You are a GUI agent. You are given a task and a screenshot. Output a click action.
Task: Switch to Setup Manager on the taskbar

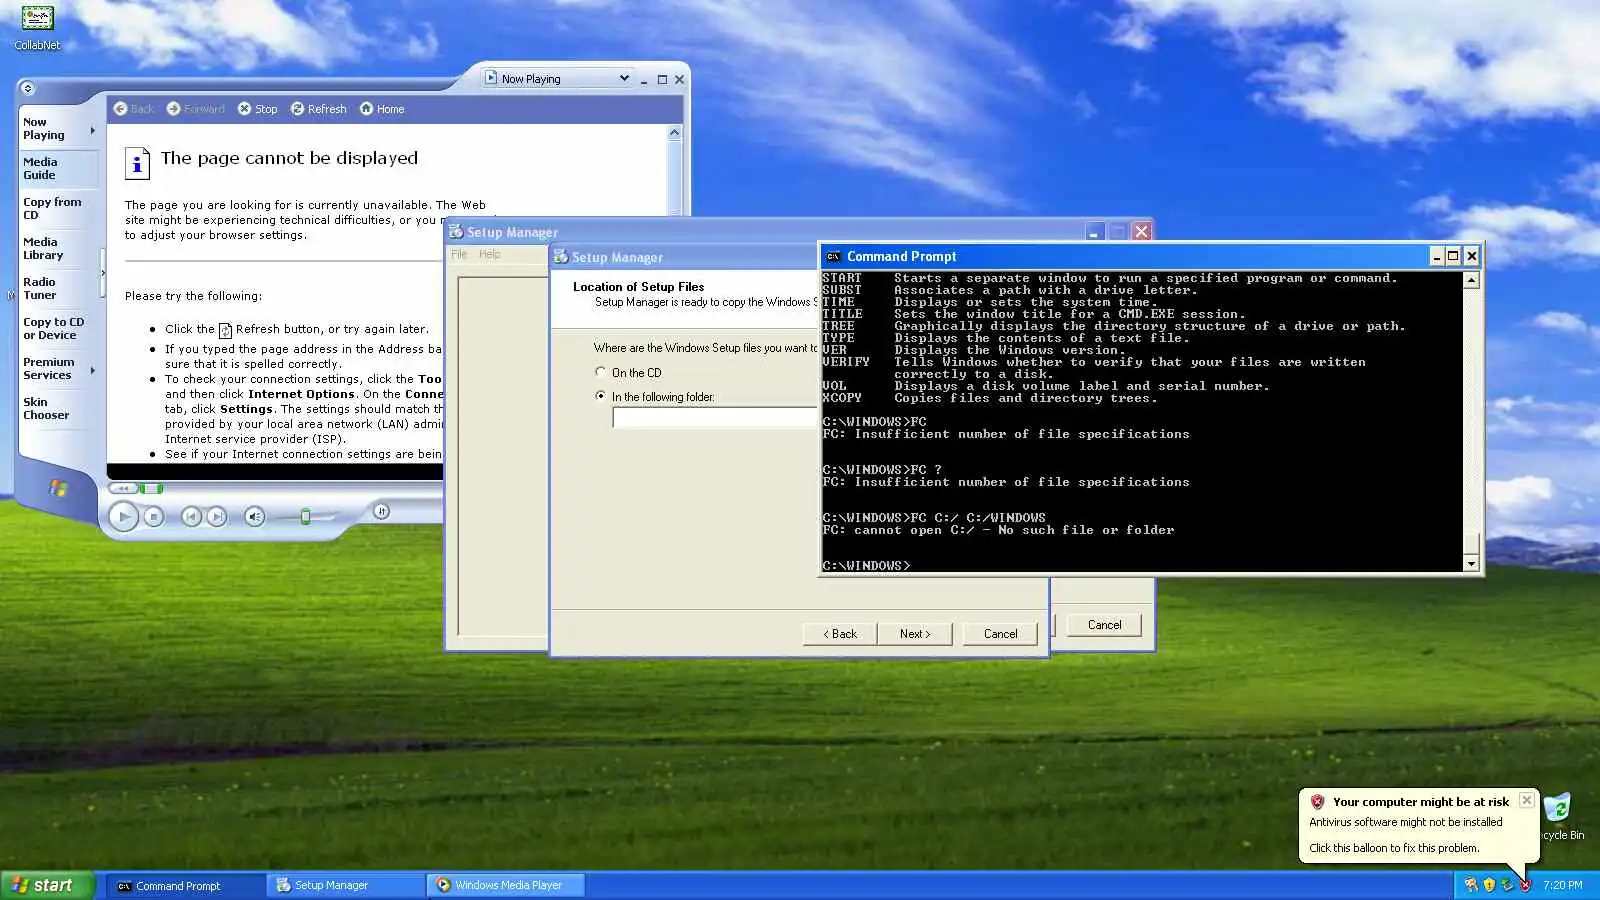[346, 885]
